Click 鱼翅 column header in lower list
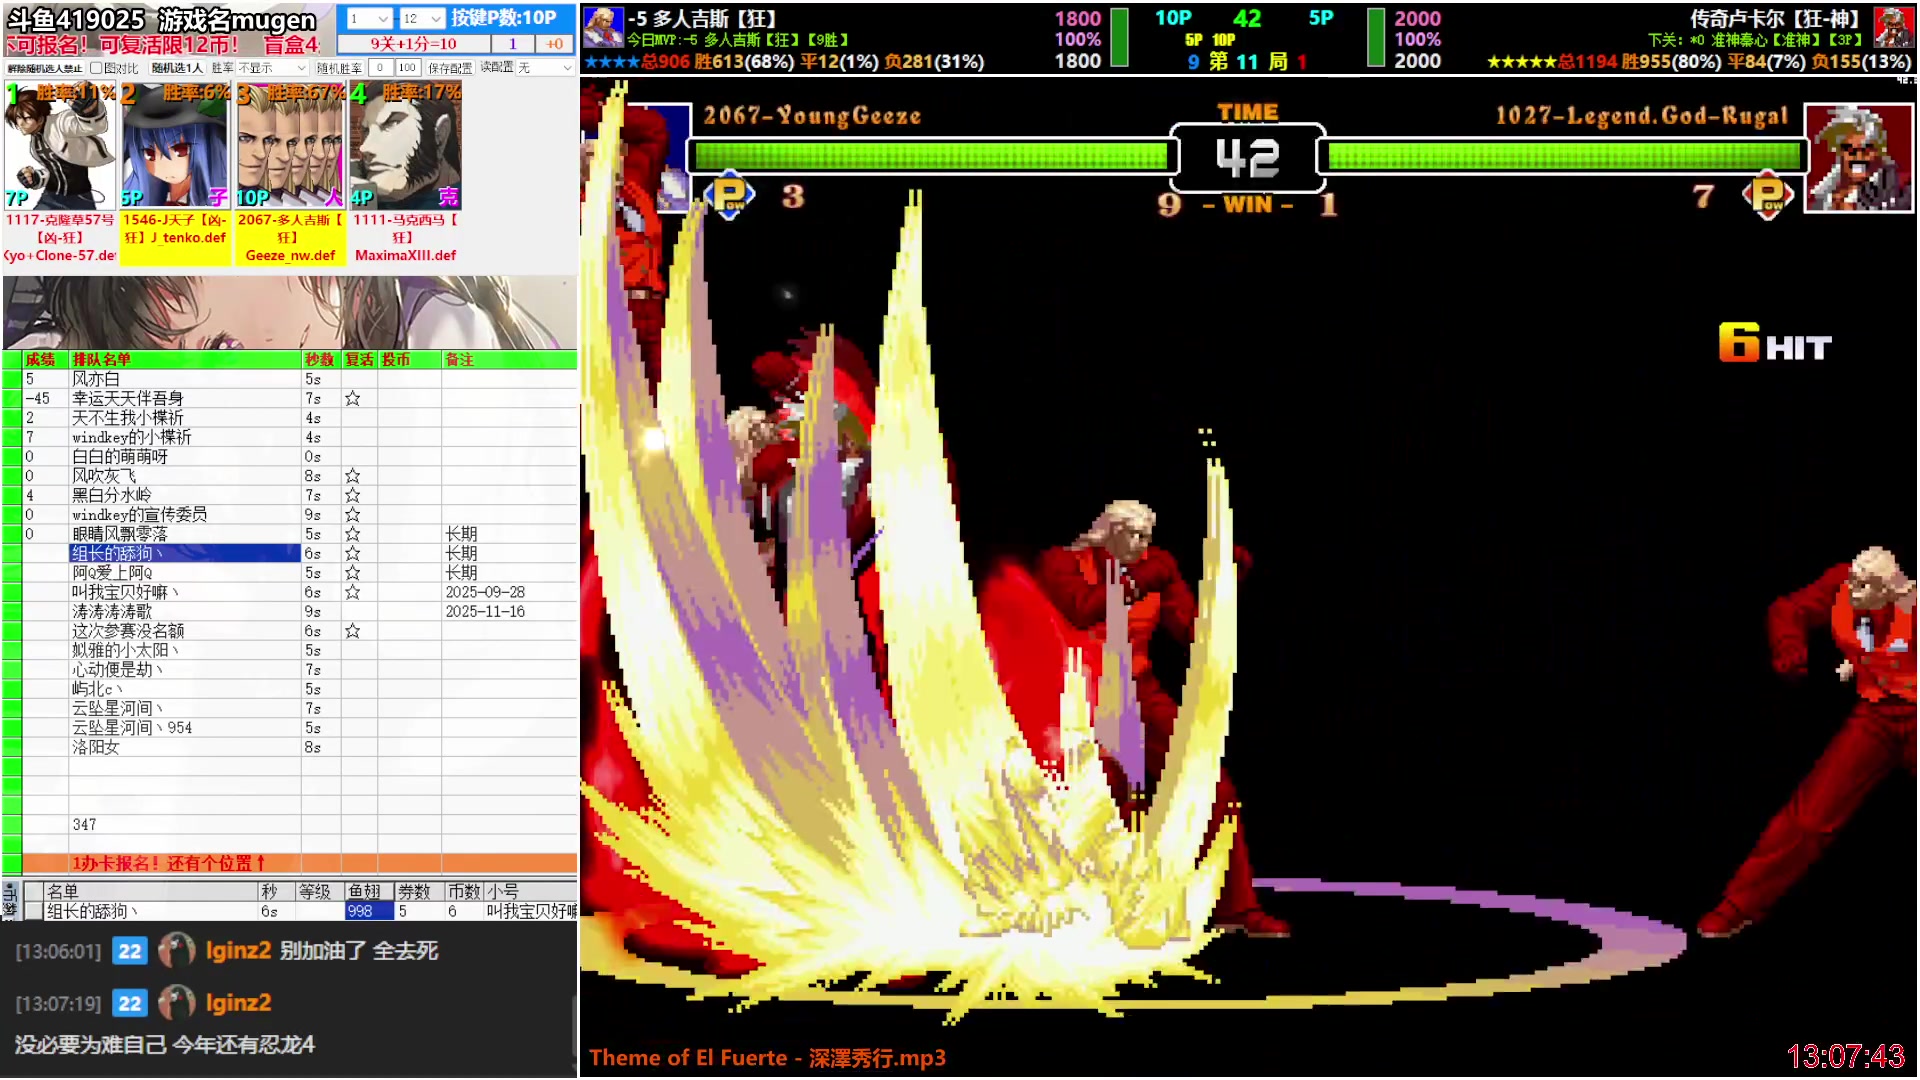 pos(368,891)
